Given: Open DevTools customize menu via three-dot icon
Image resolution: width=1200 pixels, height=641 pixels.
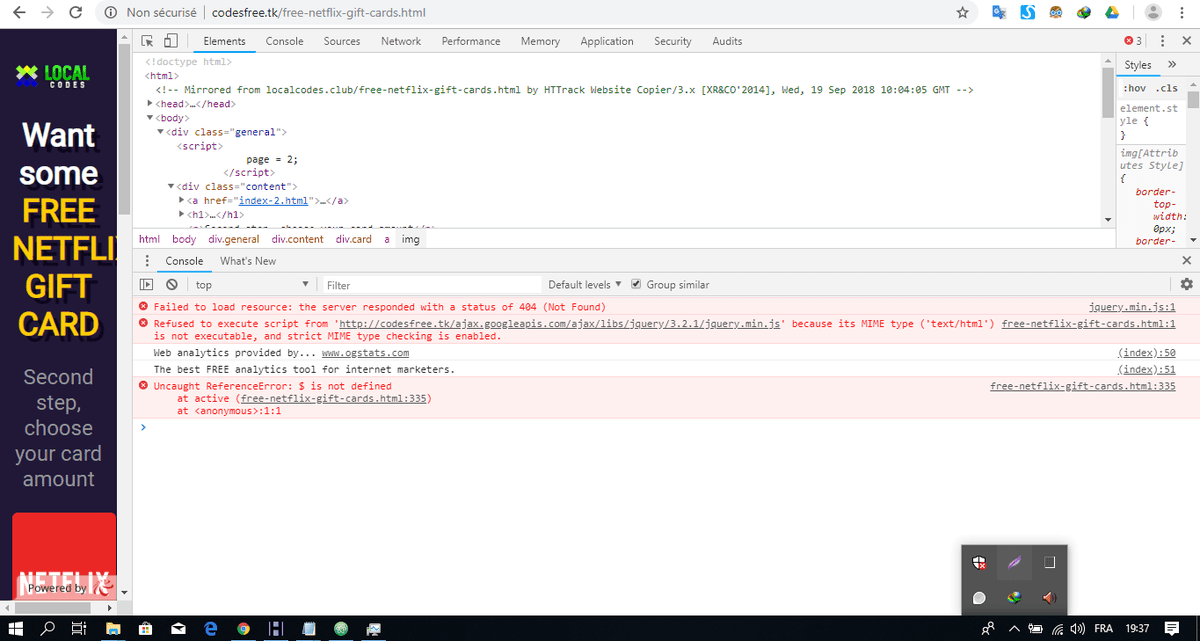Looking at the screenshot, I should coord(1163,40).
